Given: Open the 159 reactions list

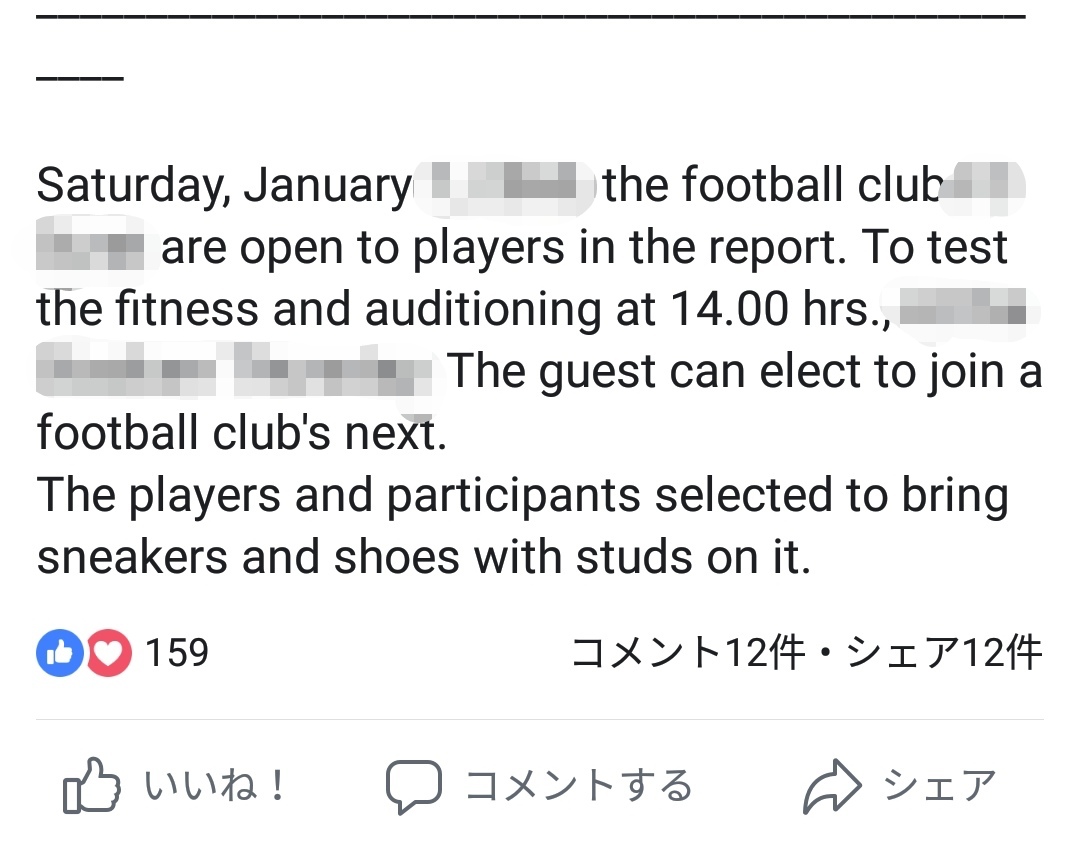Looking at the screenshot, I should click(x=176, y=652).
